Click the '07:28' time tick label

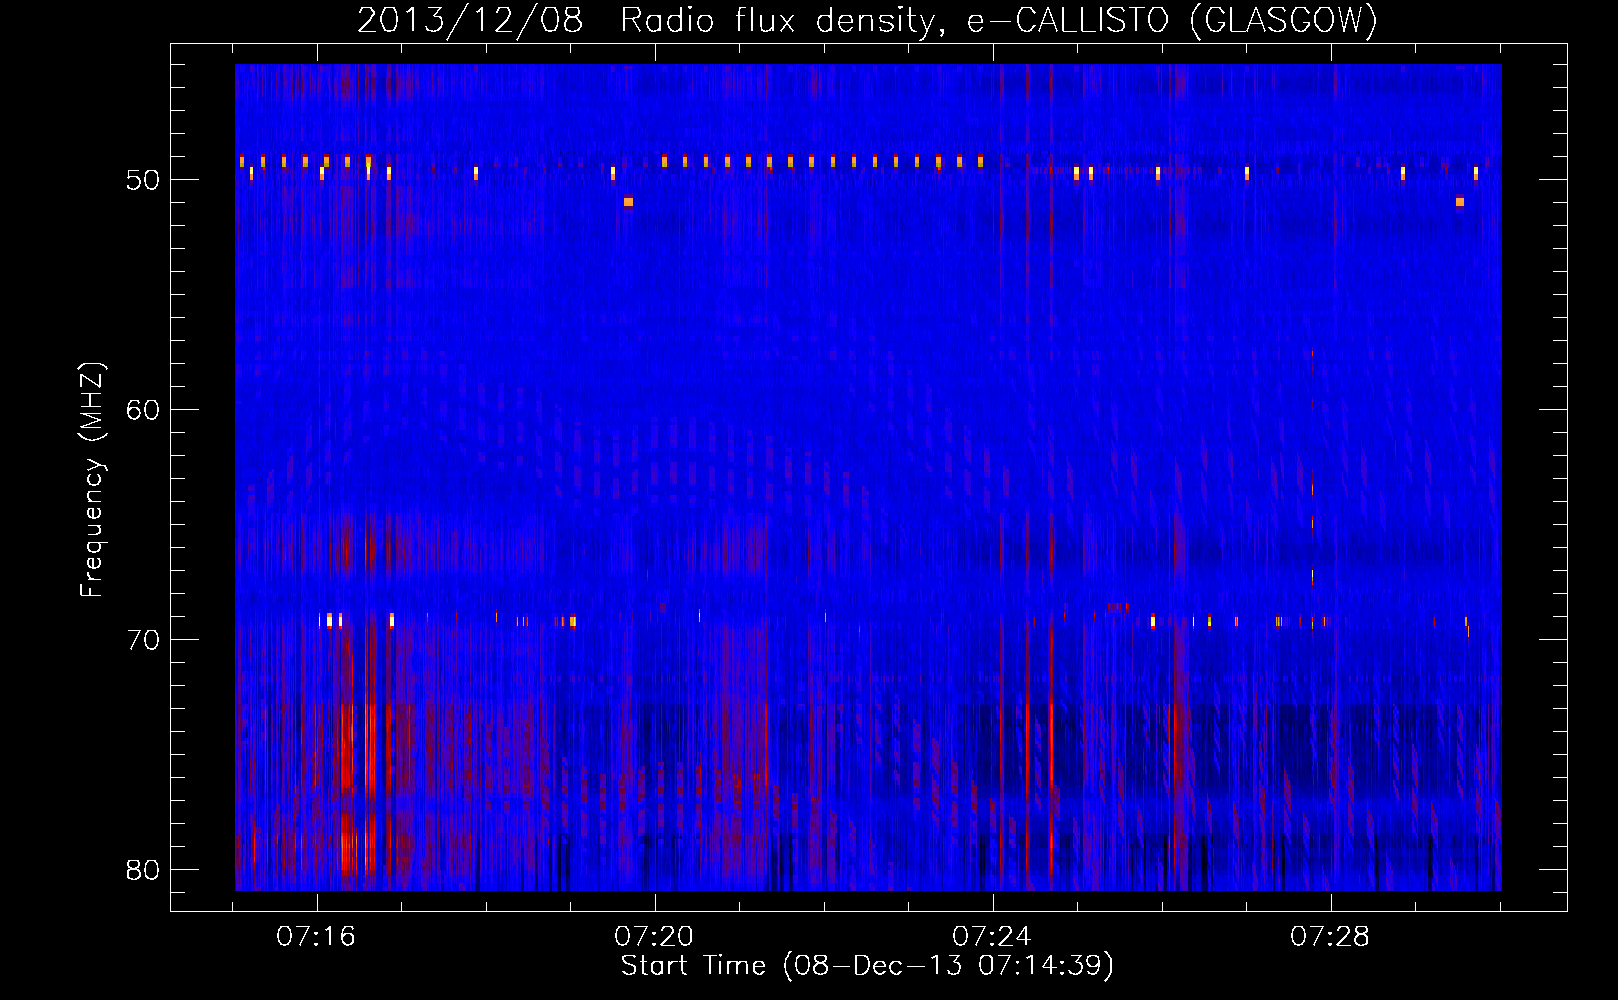pos(1330,937)
